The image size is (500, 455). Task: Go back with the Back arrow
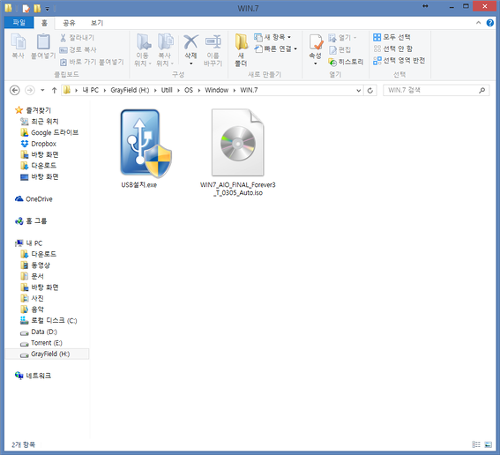point(15,90)
